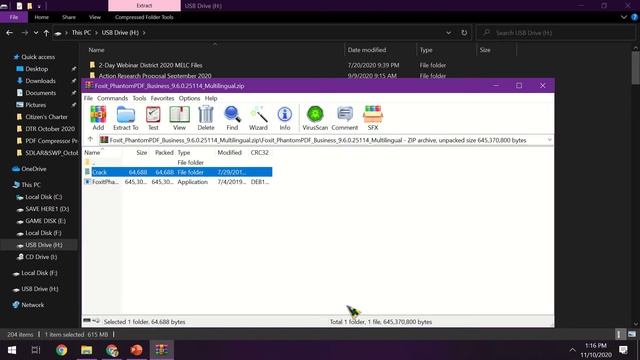Switch to Explorer Home ribbon tab
This screenshot has height=360, width=640.
click(x=42, y=17)
